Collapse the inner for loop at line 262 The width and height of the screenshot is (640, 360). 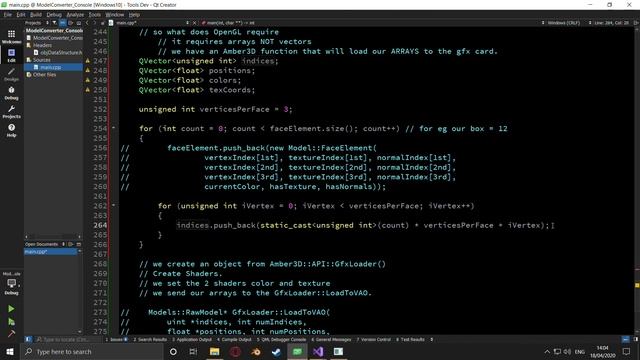point(113,205)
